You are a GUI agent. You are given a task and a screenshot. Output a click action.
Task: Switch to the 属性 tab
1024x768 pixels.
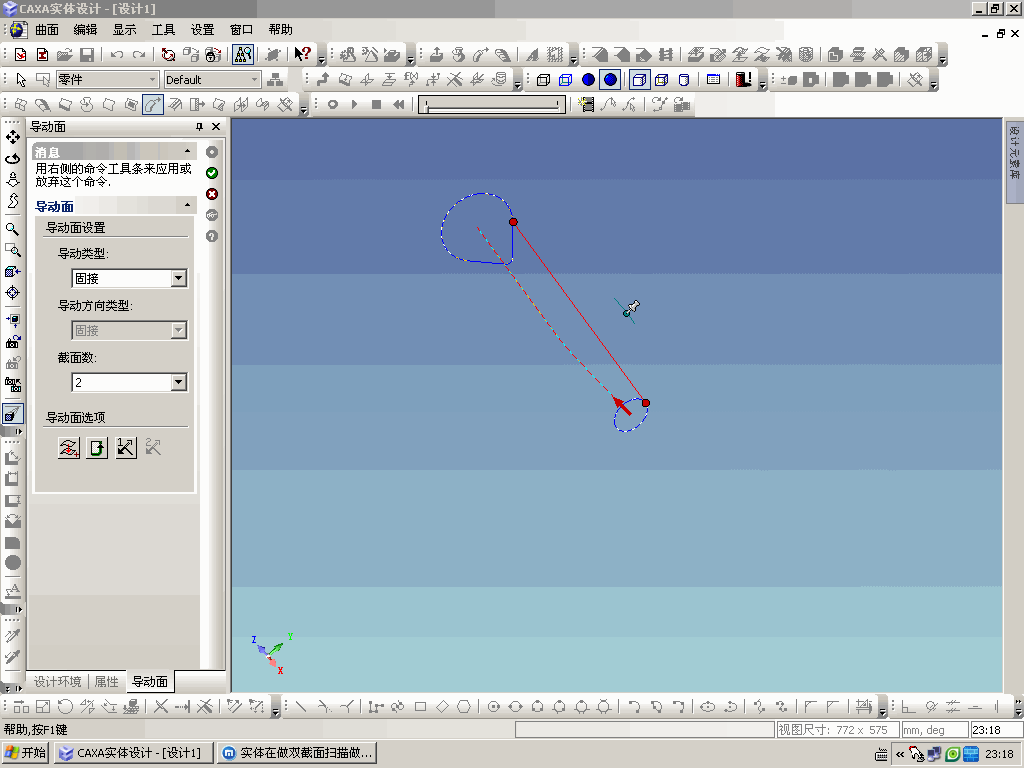point(106,682)
